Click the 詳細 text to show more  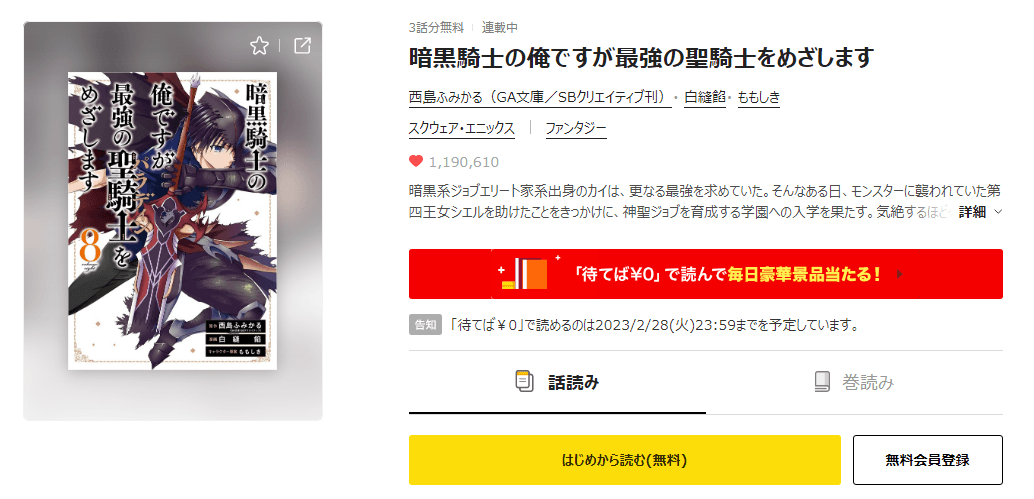(972, 212)
